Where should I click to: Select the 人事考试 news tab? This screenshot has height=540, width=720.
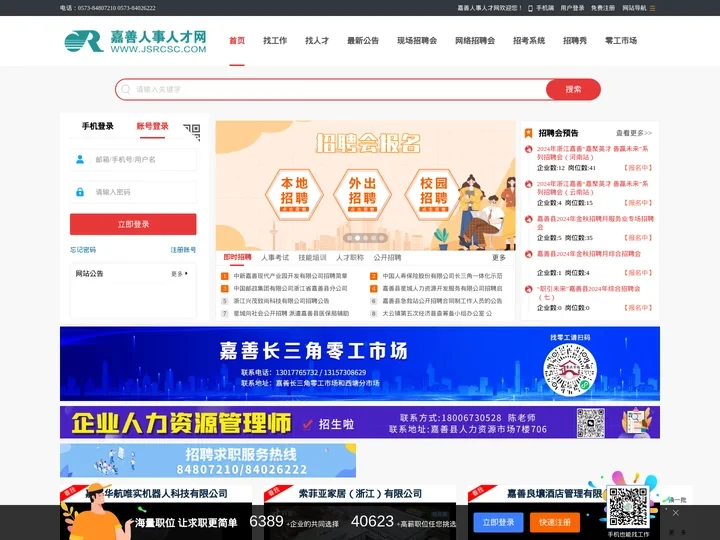(x=275, y=257)
